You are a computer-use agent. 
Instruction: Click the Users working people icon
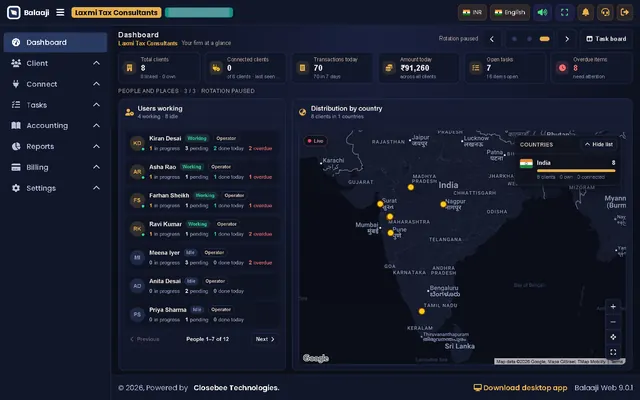coord(129,112)
